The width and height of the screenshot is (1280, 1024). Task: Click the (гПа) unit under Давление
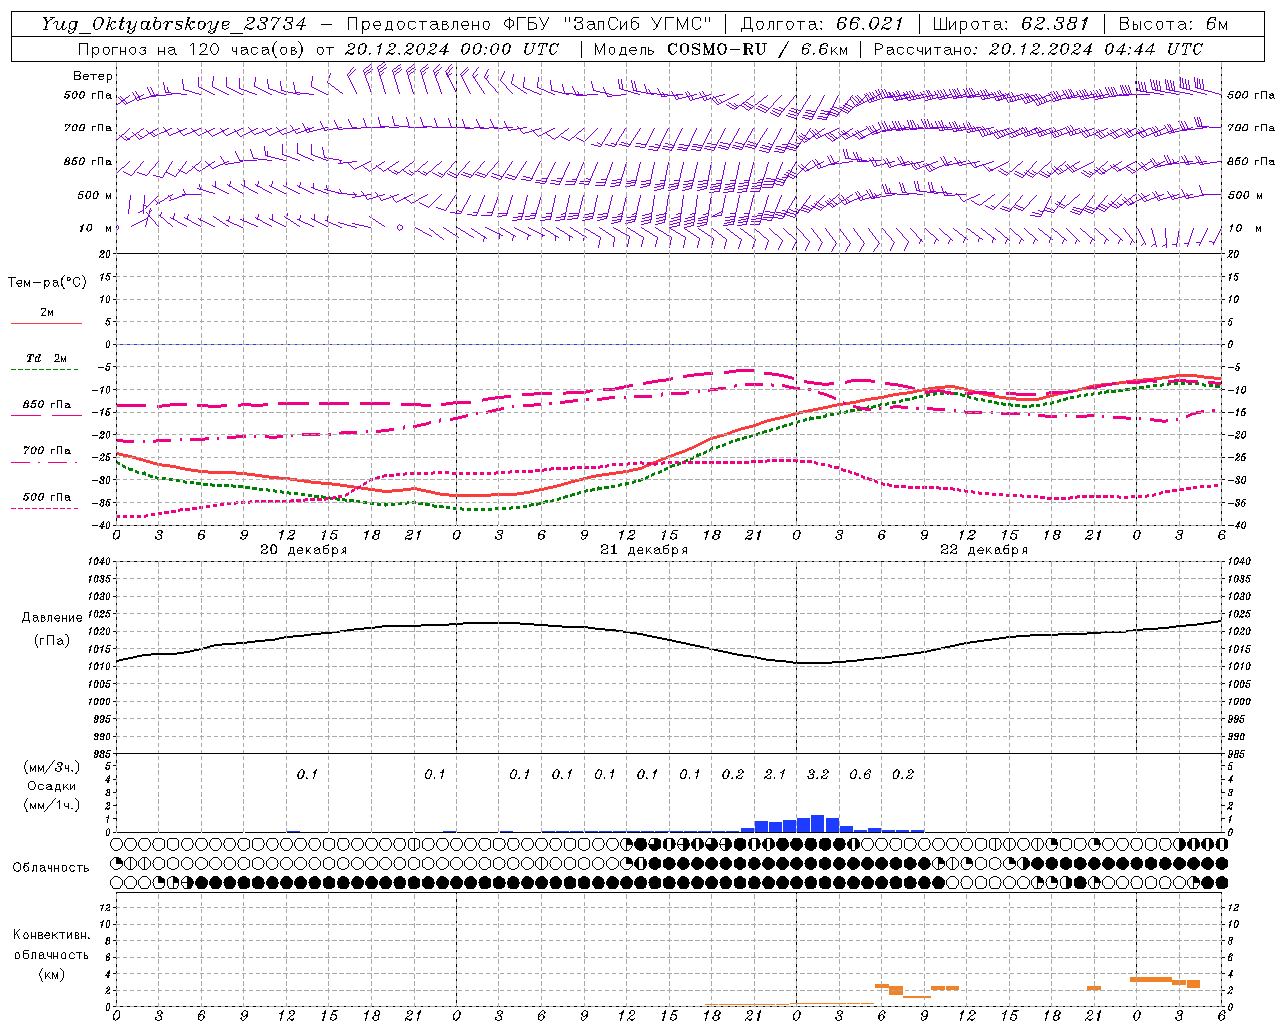[x=52, y=640]
